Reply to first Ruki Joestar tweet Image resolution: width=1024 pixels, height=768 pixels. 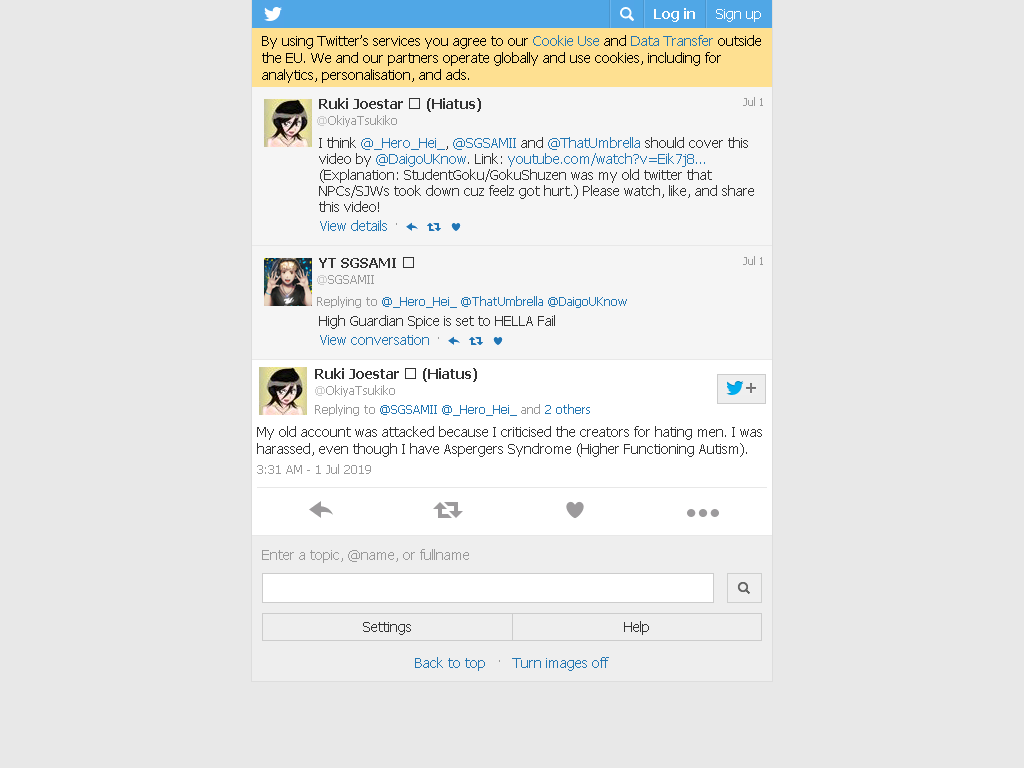tap(412, 227)
